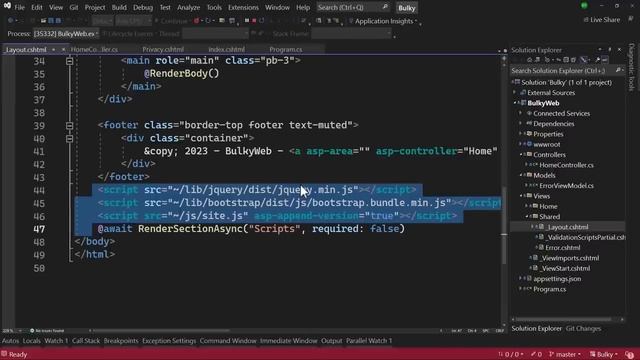Expand the Dependencies node

click(521, 124)
